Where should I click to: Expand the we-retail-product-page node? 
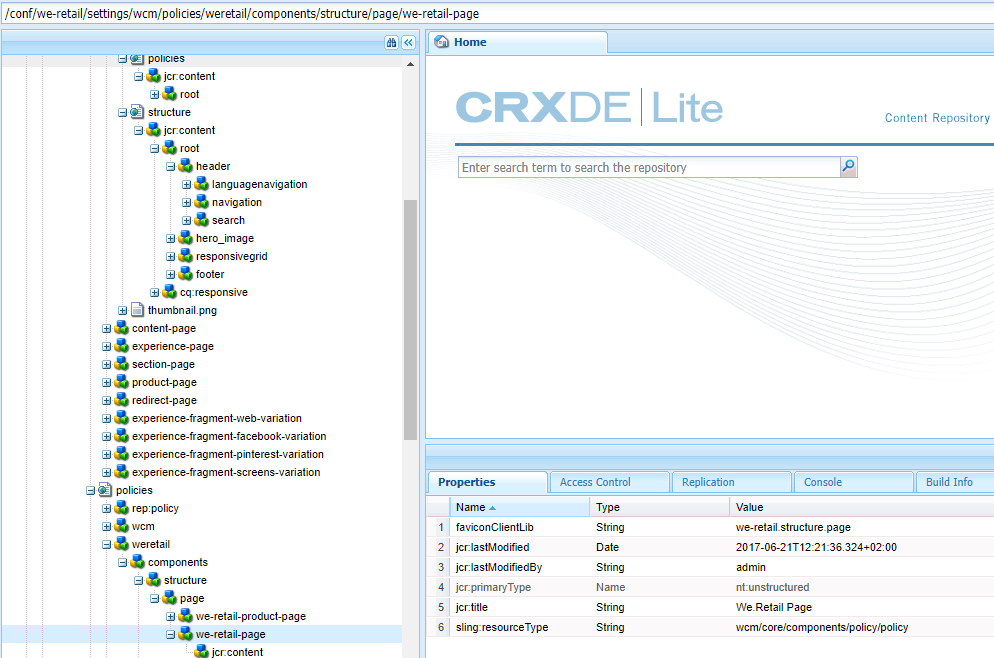point(171,616)
